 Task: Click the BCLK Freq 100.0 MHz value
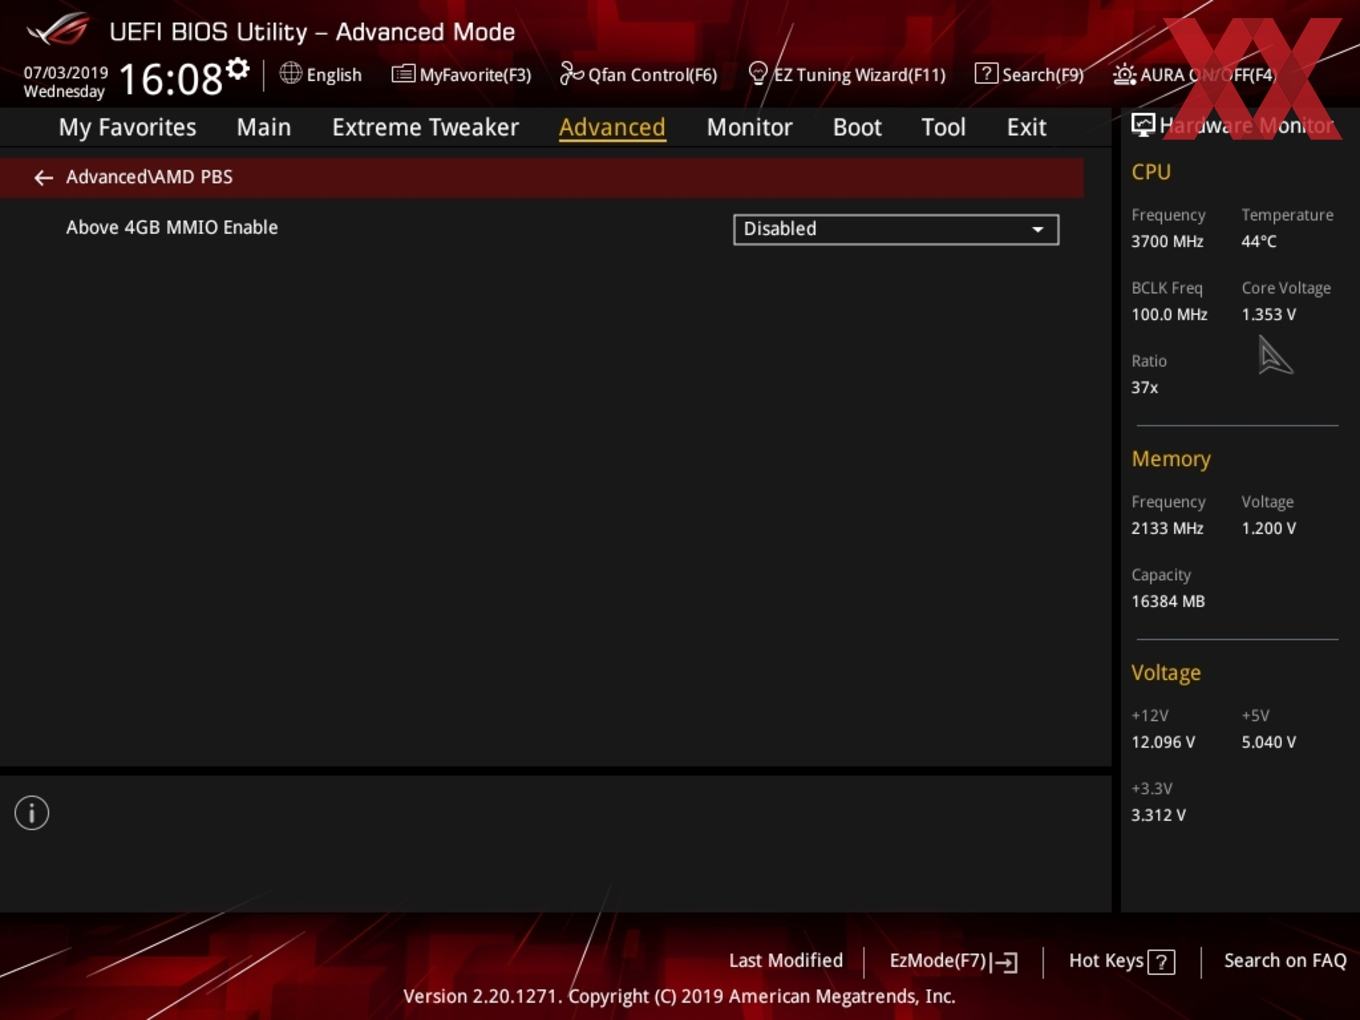tap(1169, 314)
